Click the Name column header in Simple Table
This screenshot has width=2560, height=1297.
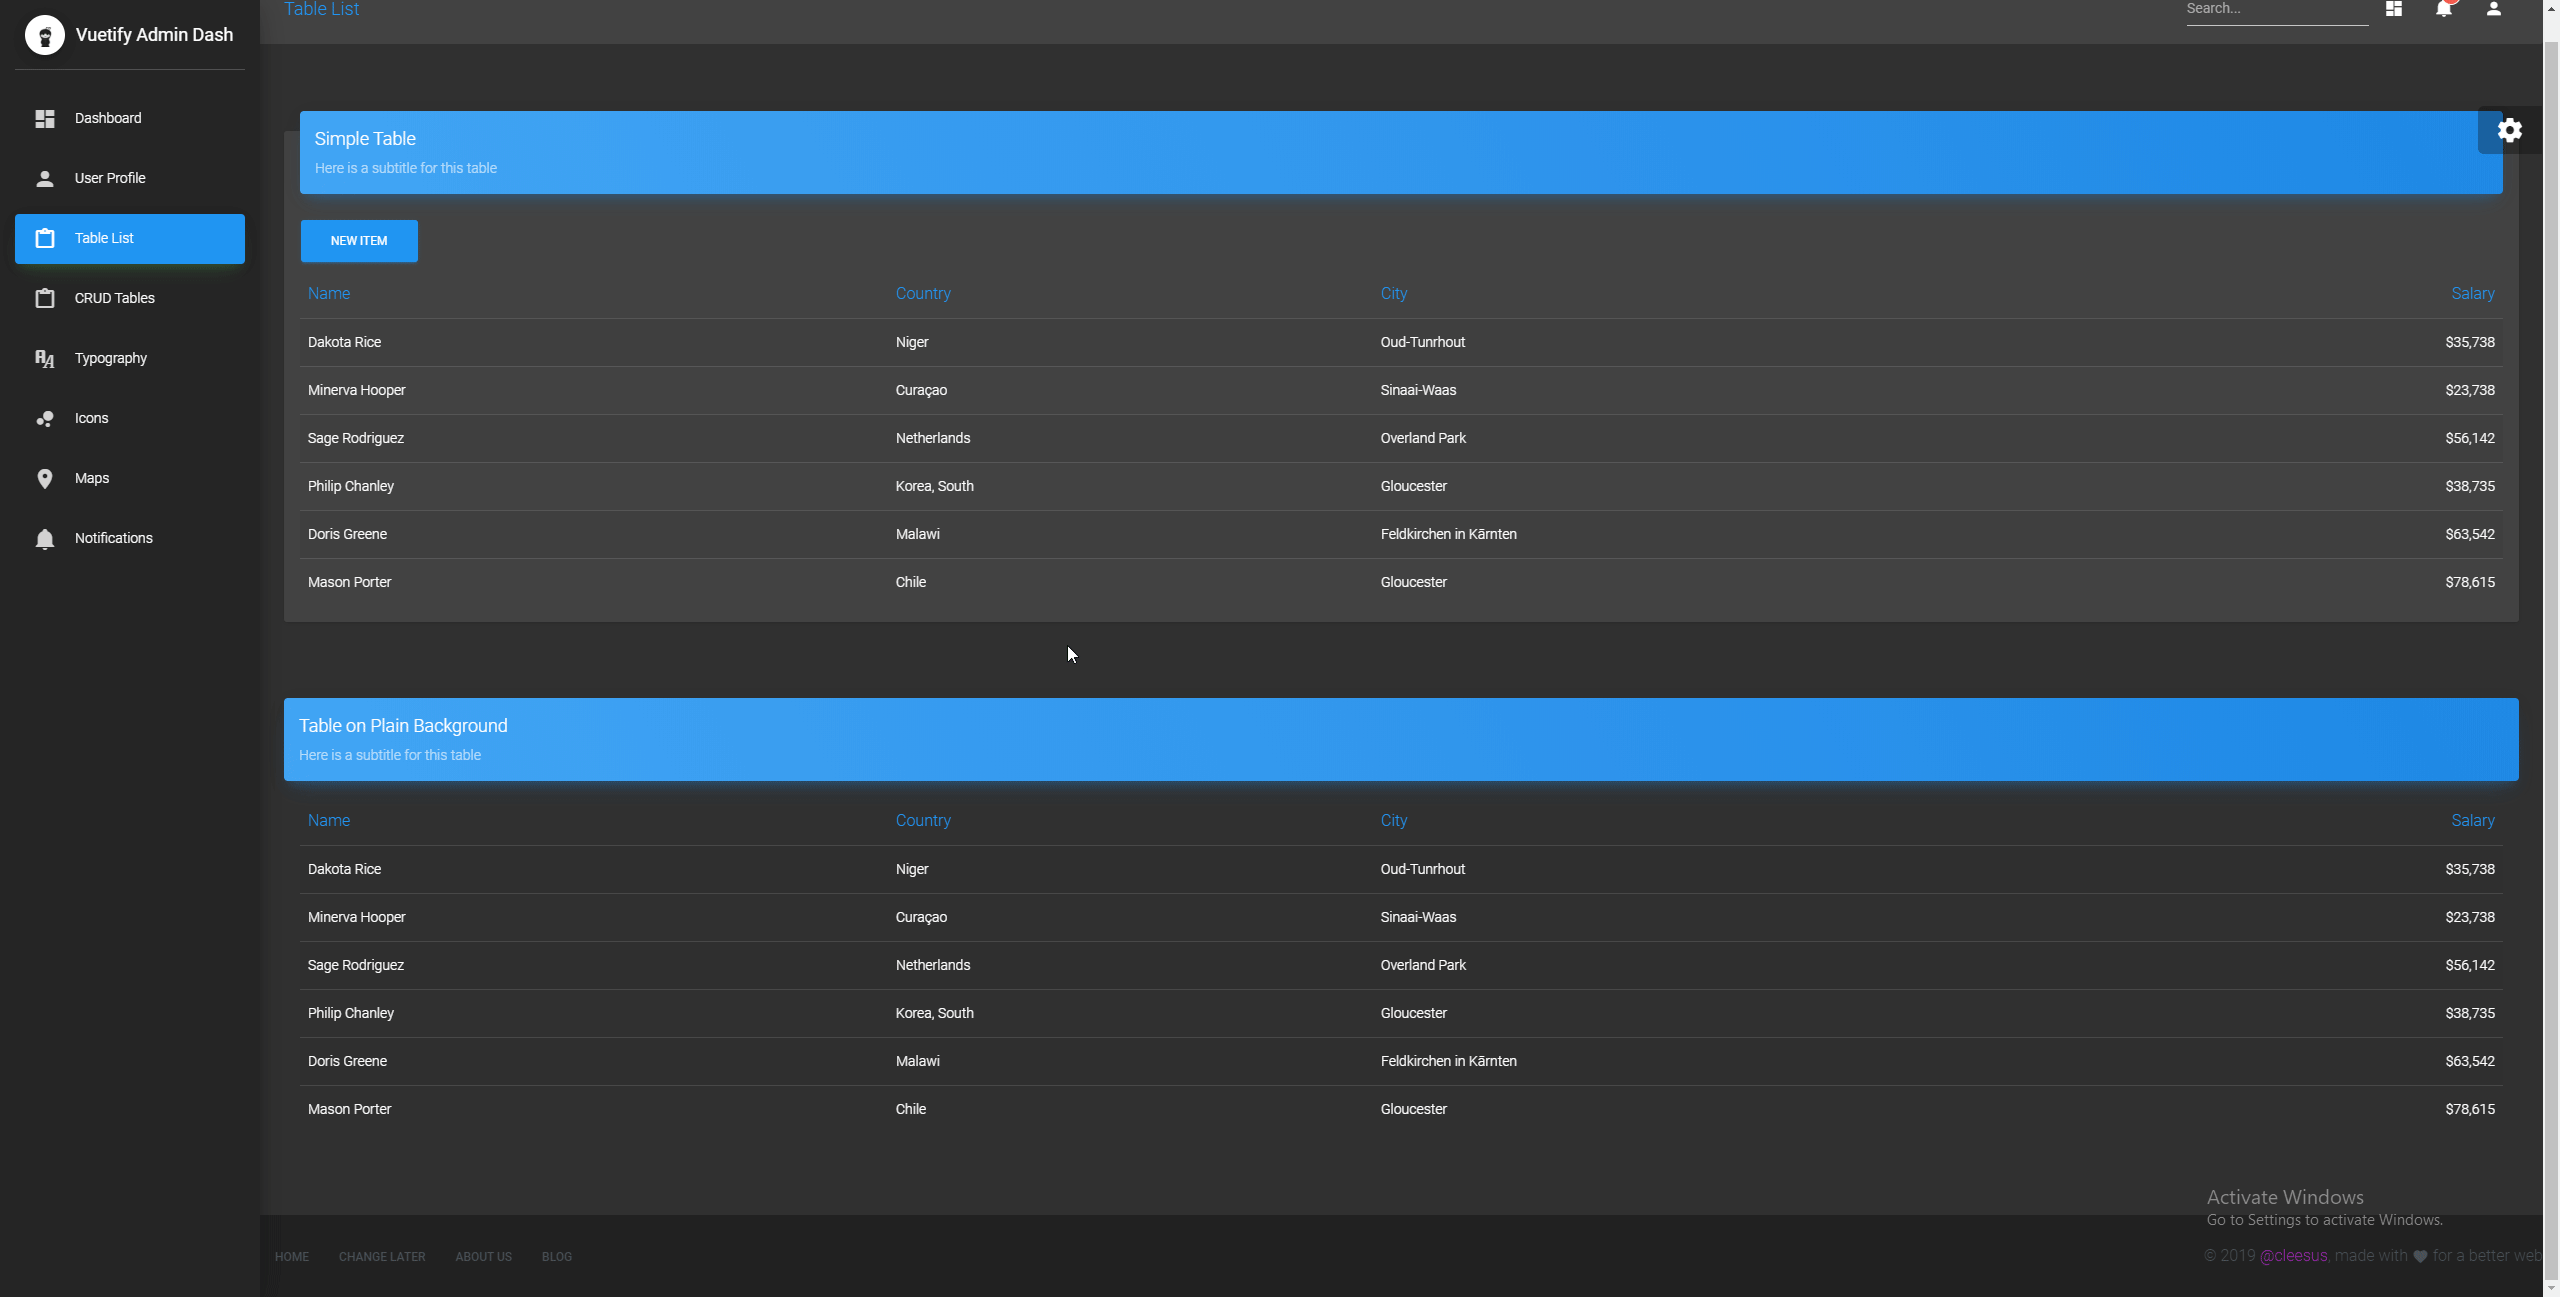tap(329, 294)
